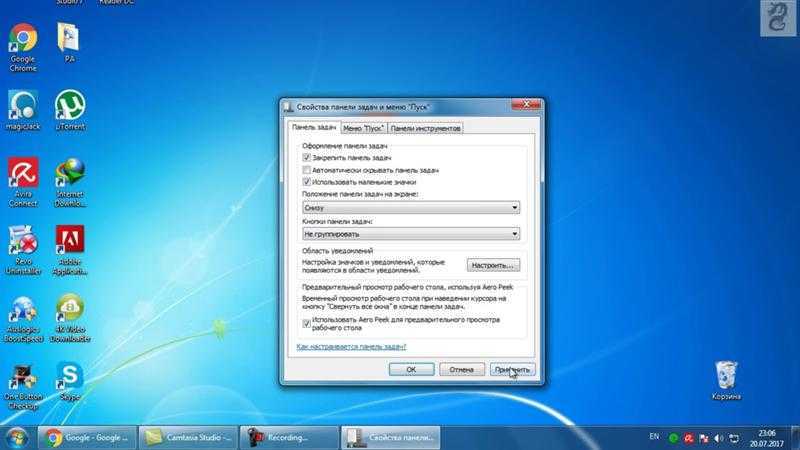Open Кнопки панели задач dropdown Не группировать

tap(411, 234)
